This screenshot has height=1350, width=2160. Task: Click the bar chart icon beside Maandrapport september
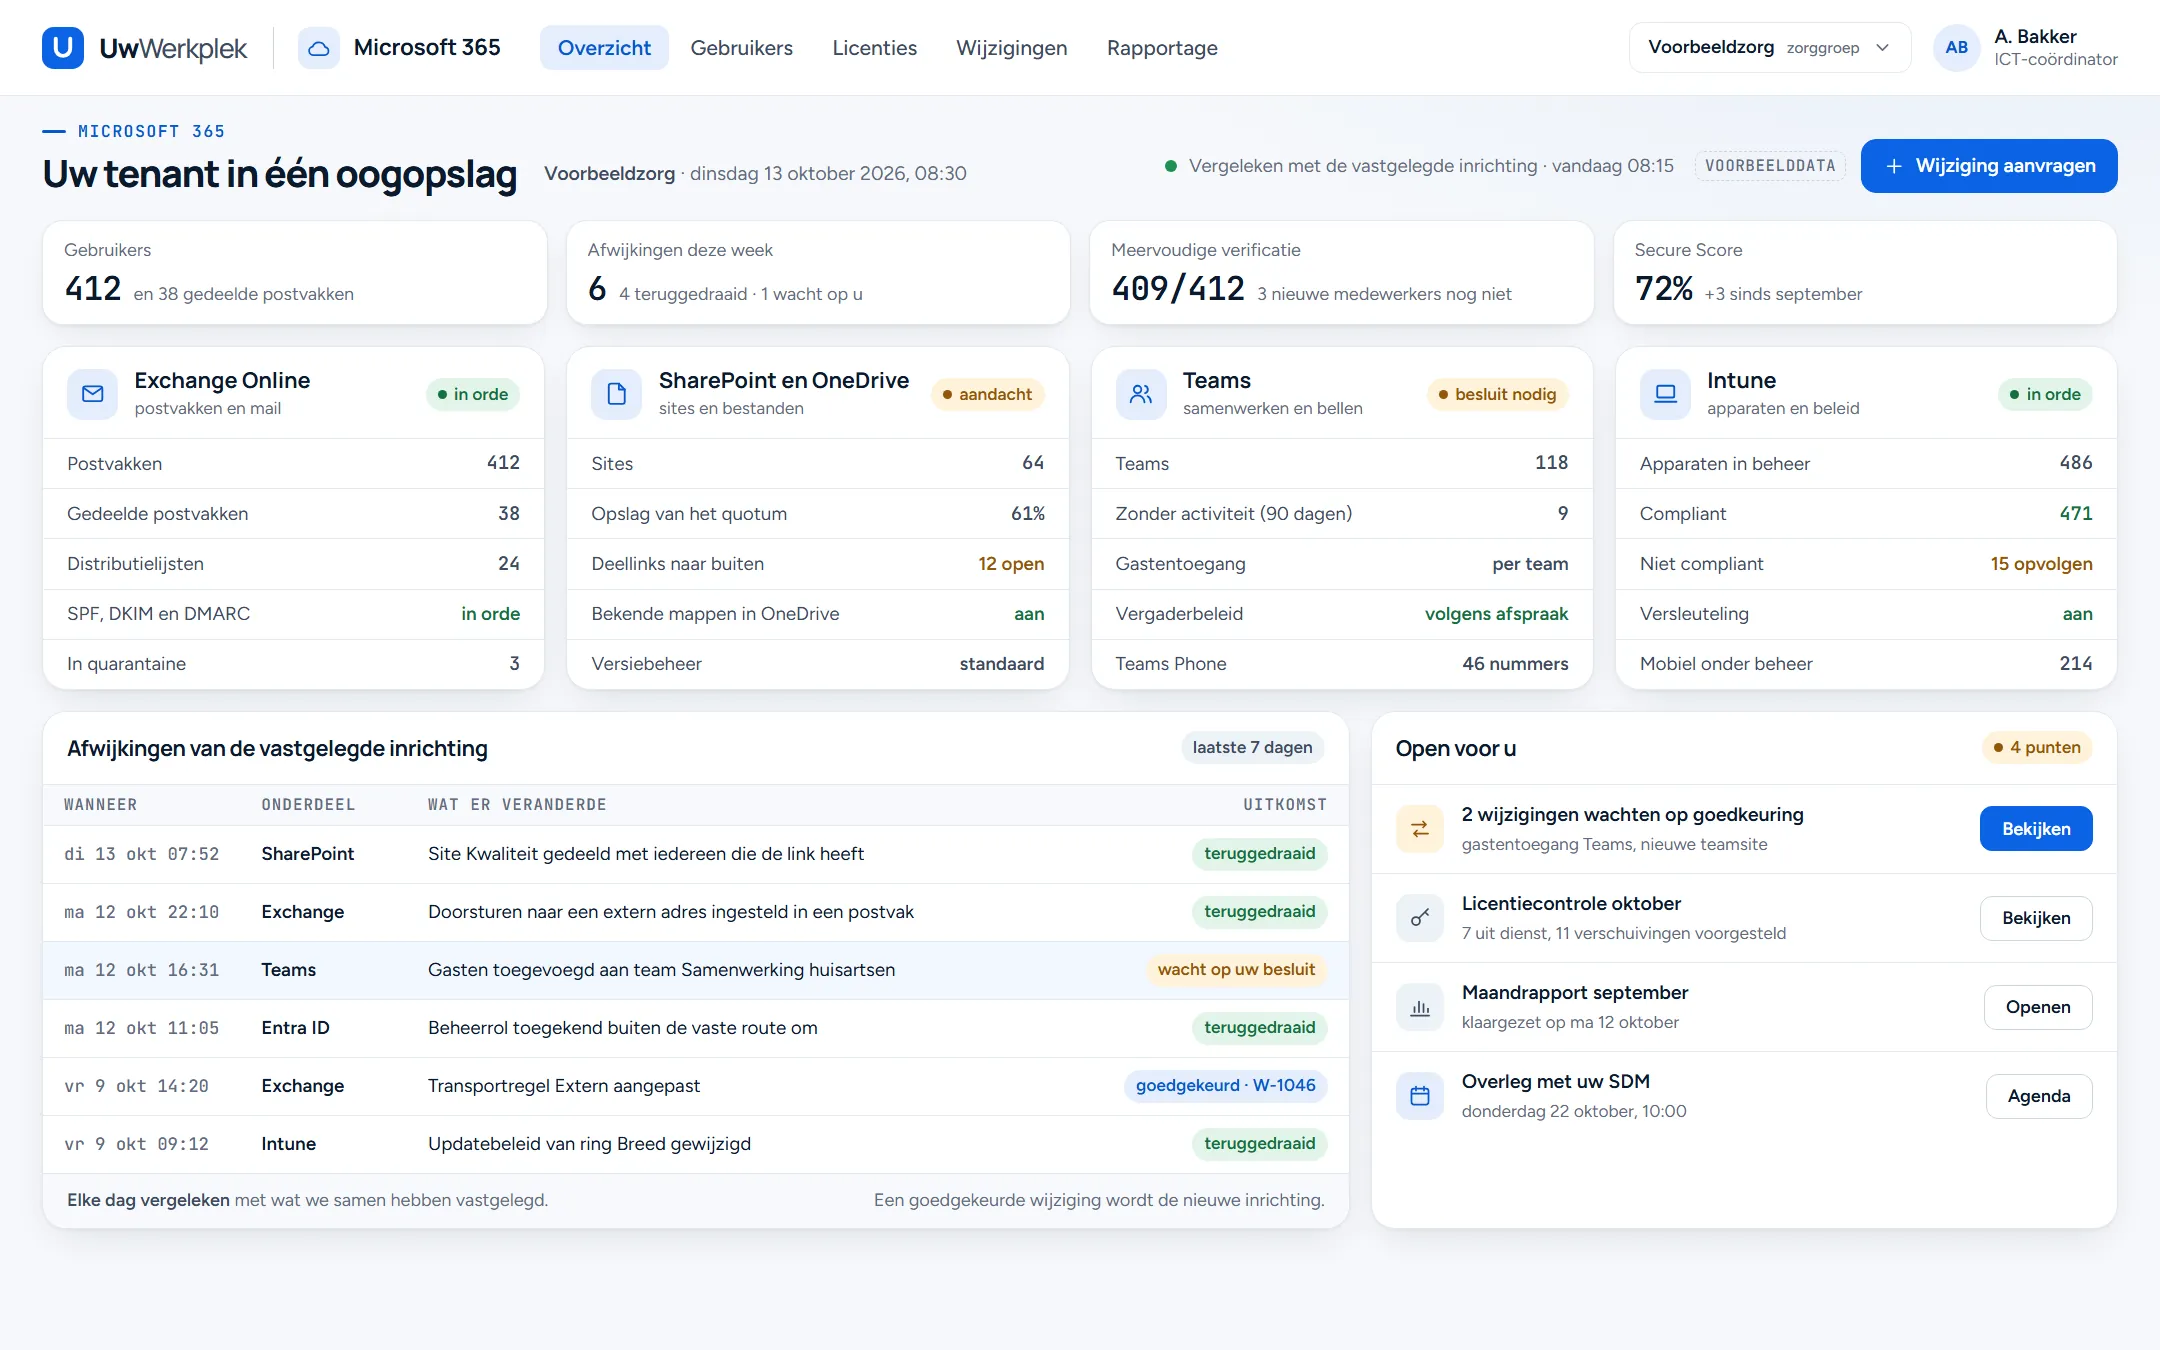pyautogui.click(x=1420, y=1007)
